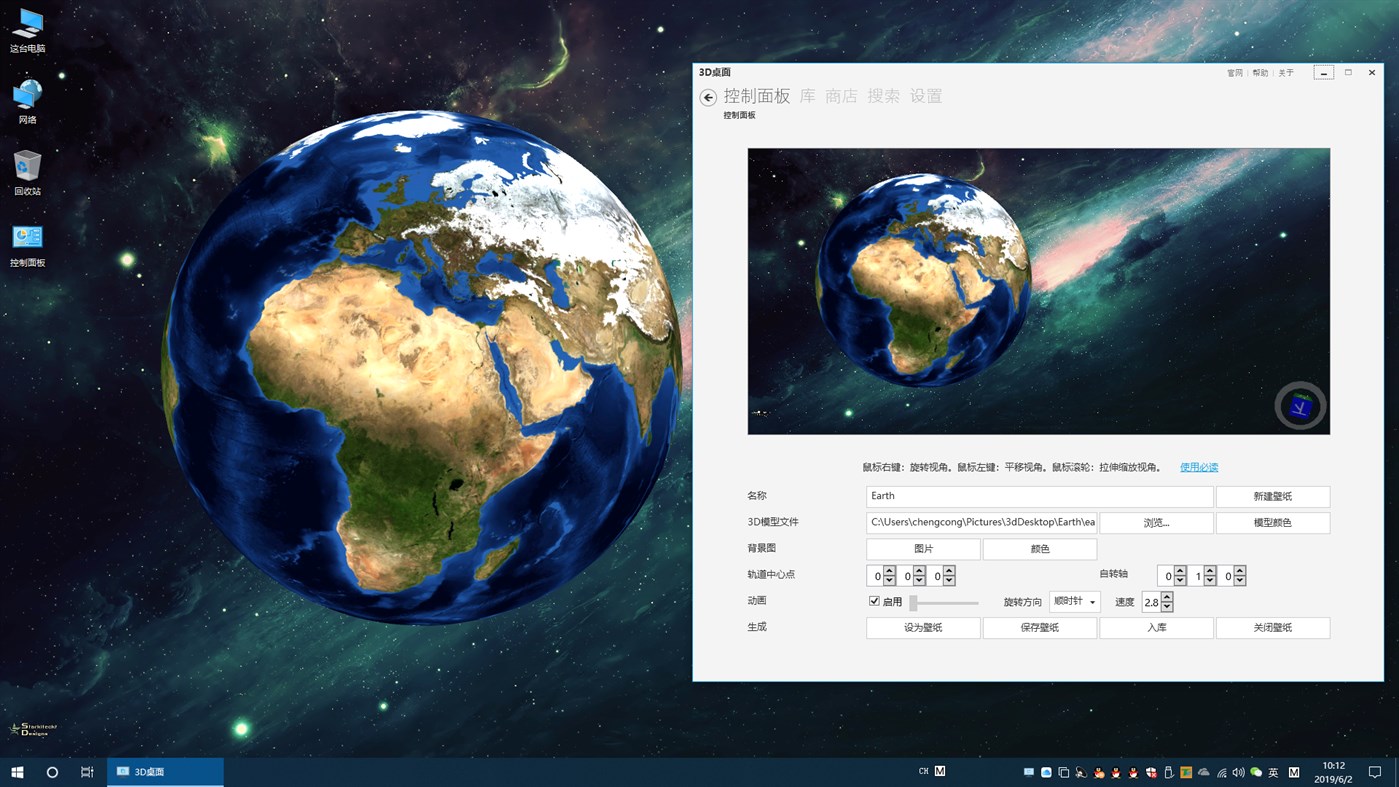Open the 商店 tab
Viewport: 1399px width, 787px height.
point(840,96)
